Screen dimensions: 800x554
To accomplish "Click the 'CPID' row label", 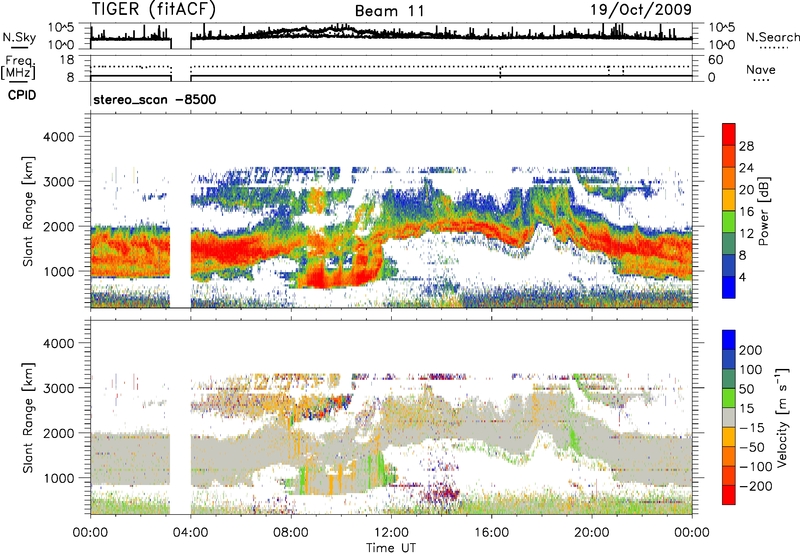I will [x=22, y=95].
